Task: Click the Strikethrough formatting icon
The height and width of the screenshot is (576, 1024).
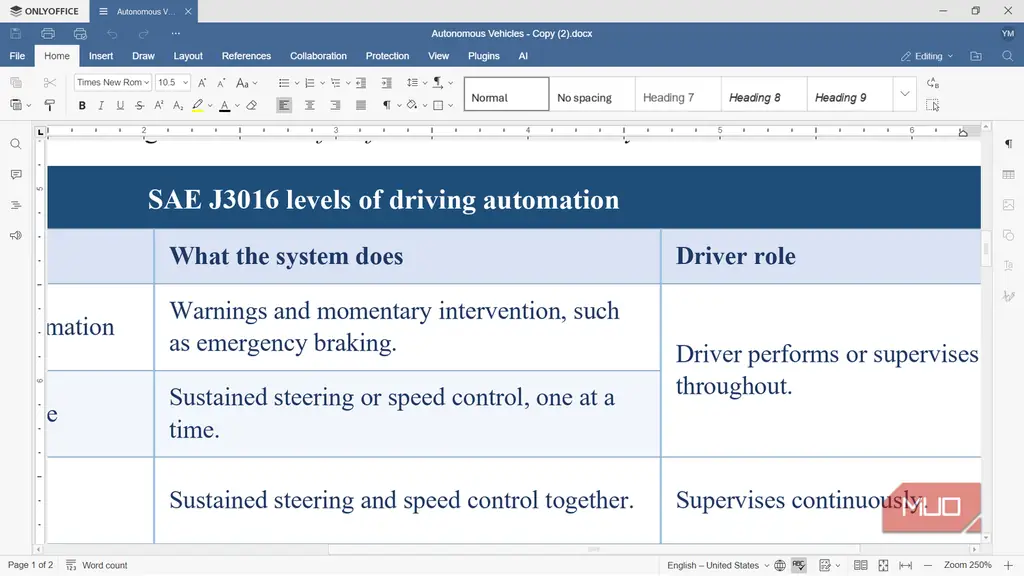Action: coord(139,105)
